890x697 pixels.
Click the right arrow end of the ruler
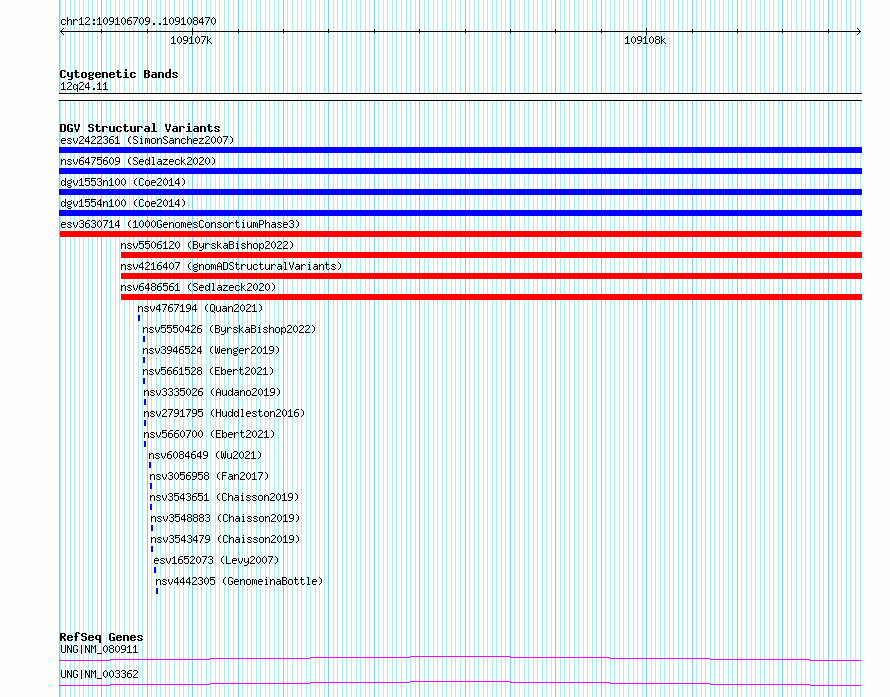pos(859,32)
